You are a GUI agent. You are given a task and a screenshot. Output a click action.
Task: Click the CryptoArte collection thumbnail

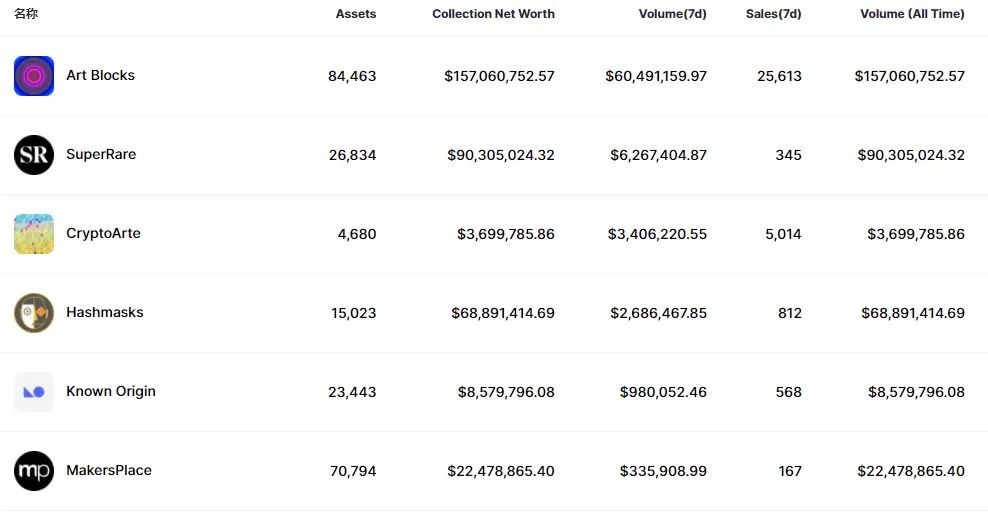pyautogui.click(x=34, y=234)
